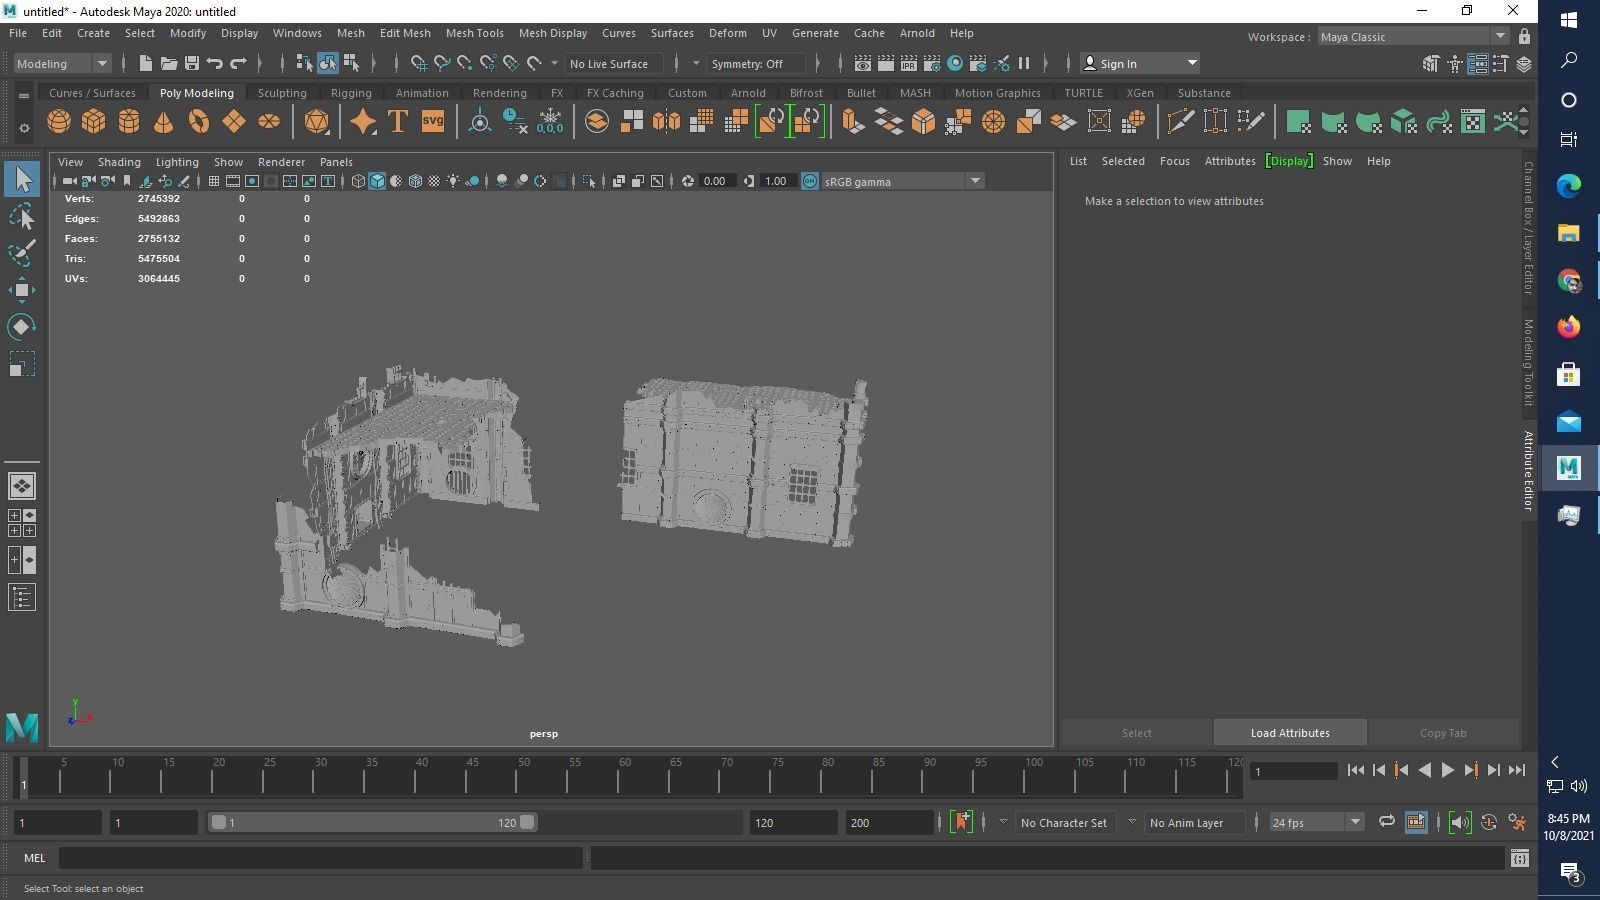
Task: Select the Rotate tool in toolbox
Action: [x=22, y=327]
